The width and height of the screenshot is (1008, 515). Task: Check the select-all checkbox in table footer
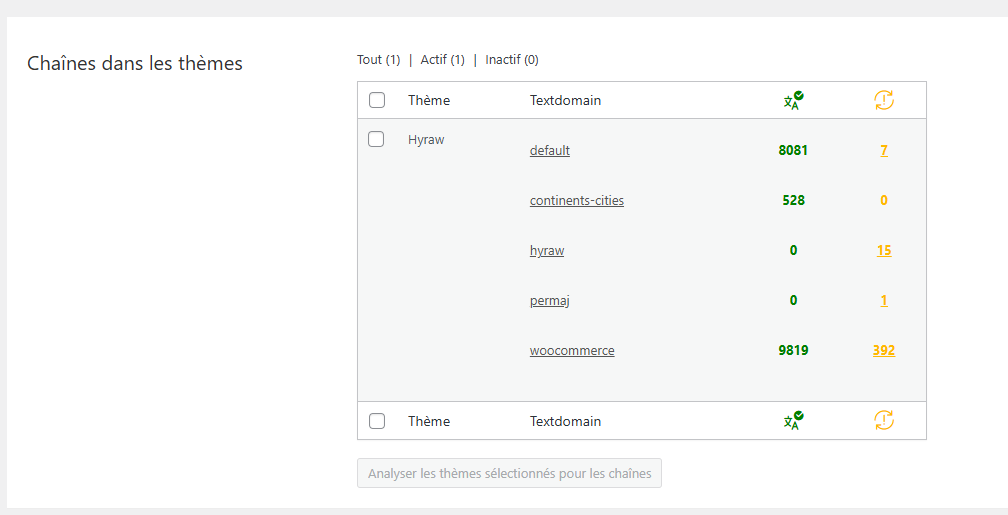coord(377,421)
